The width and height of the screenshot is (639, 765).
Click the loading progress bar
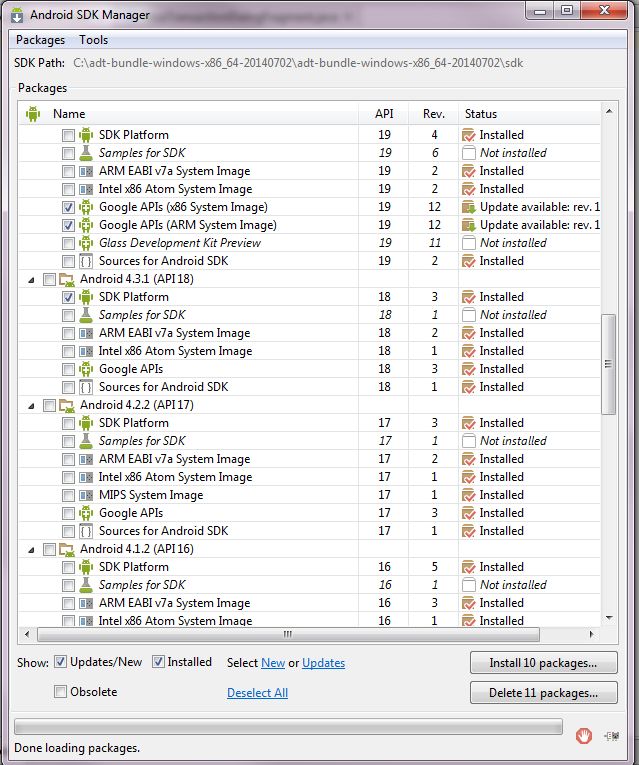288,726
